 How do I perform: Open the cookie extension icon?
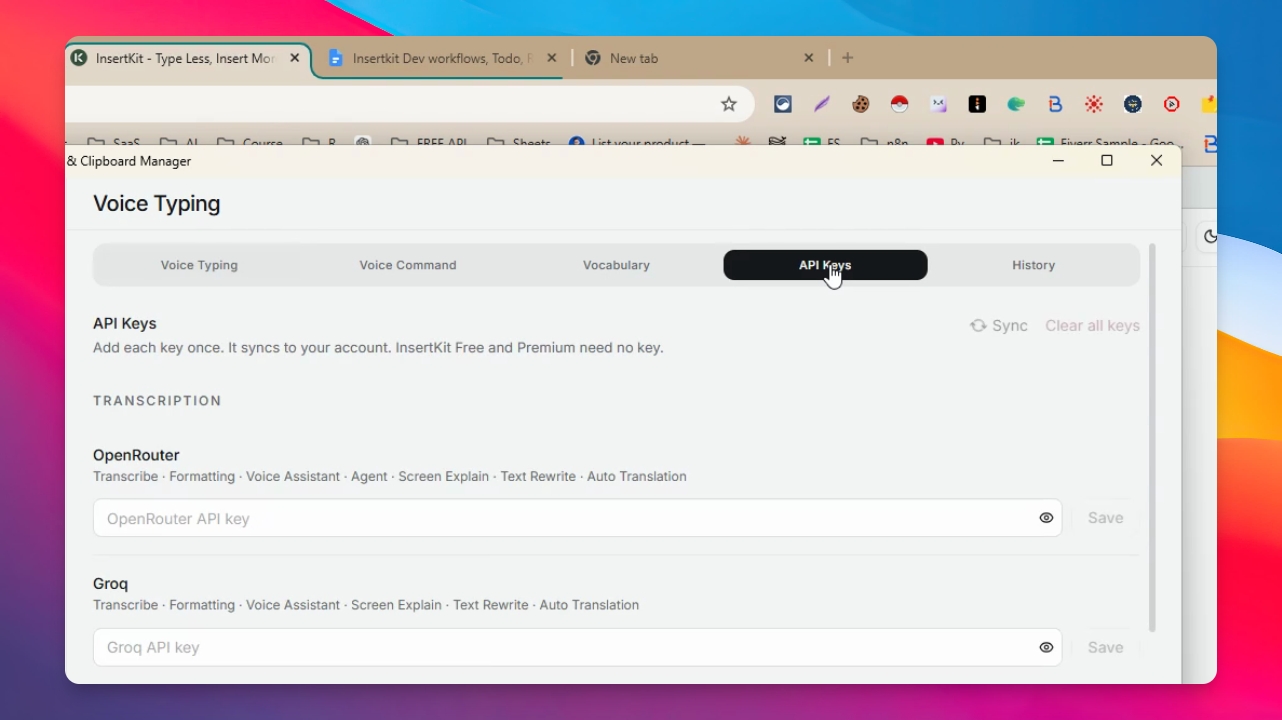pyautogui.click(x=860, y=104)
